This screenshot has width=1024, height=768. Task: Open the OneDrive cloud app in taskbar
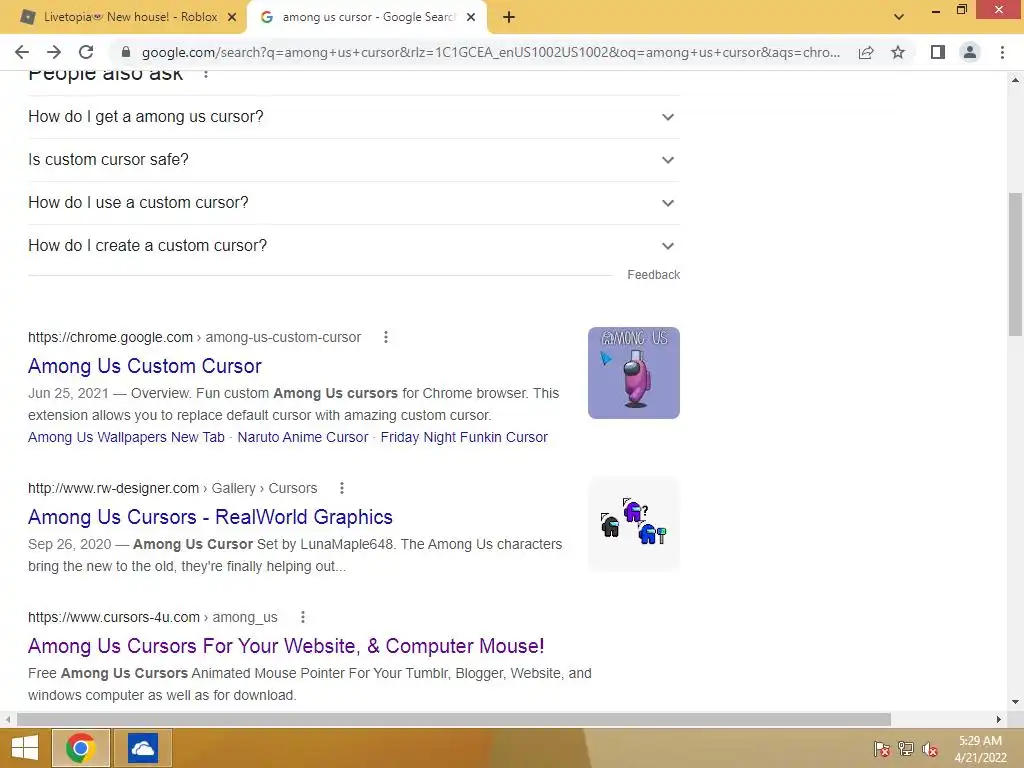(142, 748)
